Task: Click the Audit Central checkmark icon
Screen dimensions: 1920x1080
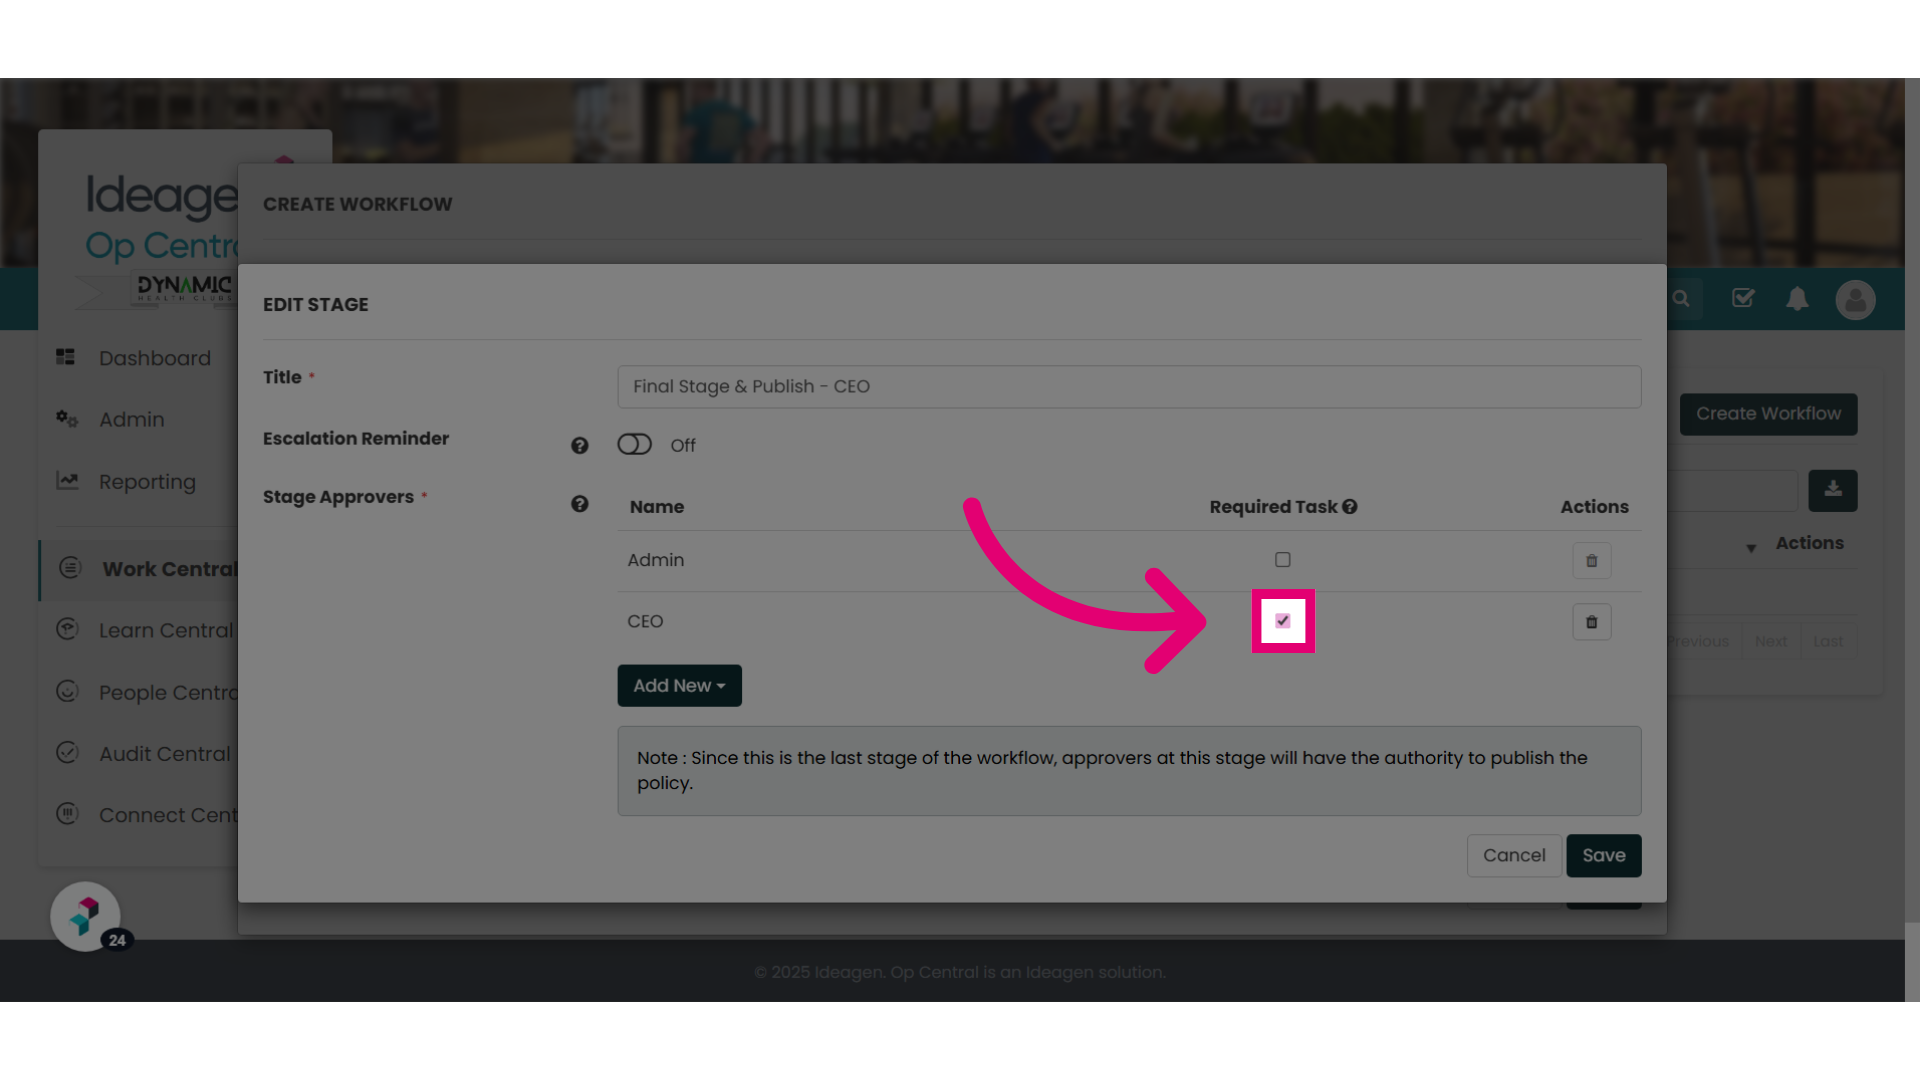Action: pyautogui.click(x=67, y=752)
